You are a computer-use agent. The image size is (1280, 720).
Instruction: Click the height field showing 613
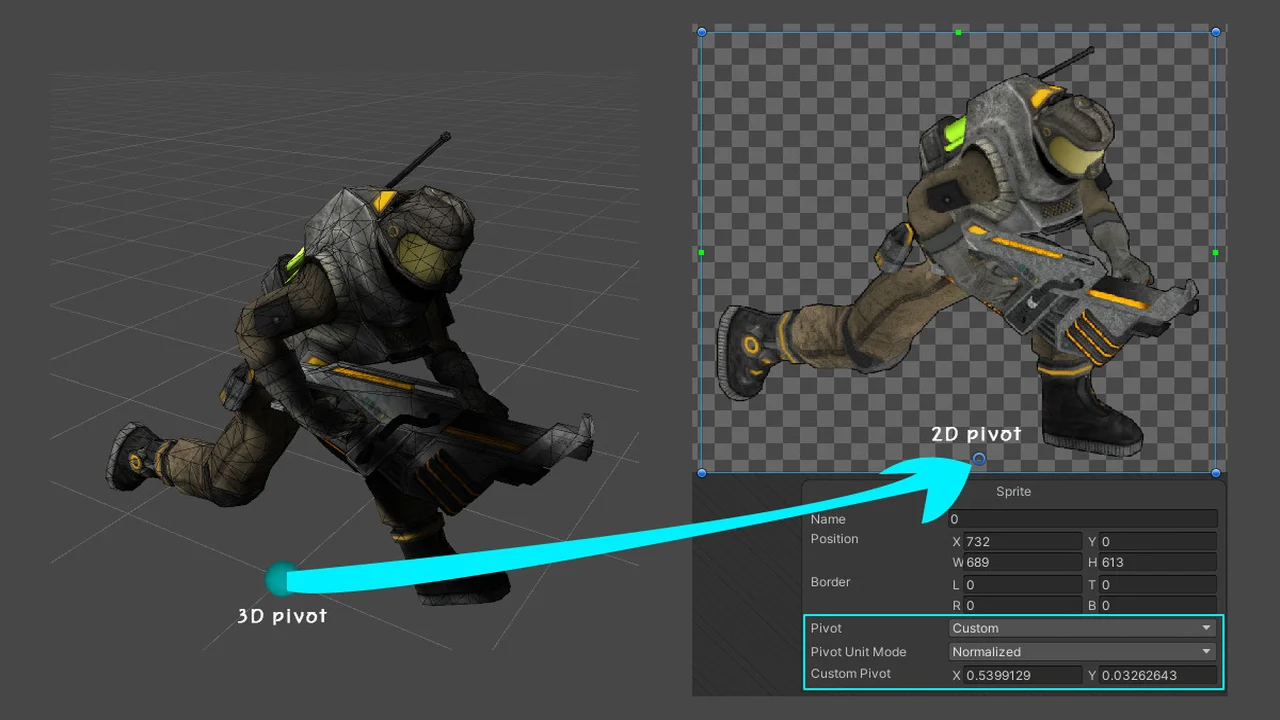1157,562
